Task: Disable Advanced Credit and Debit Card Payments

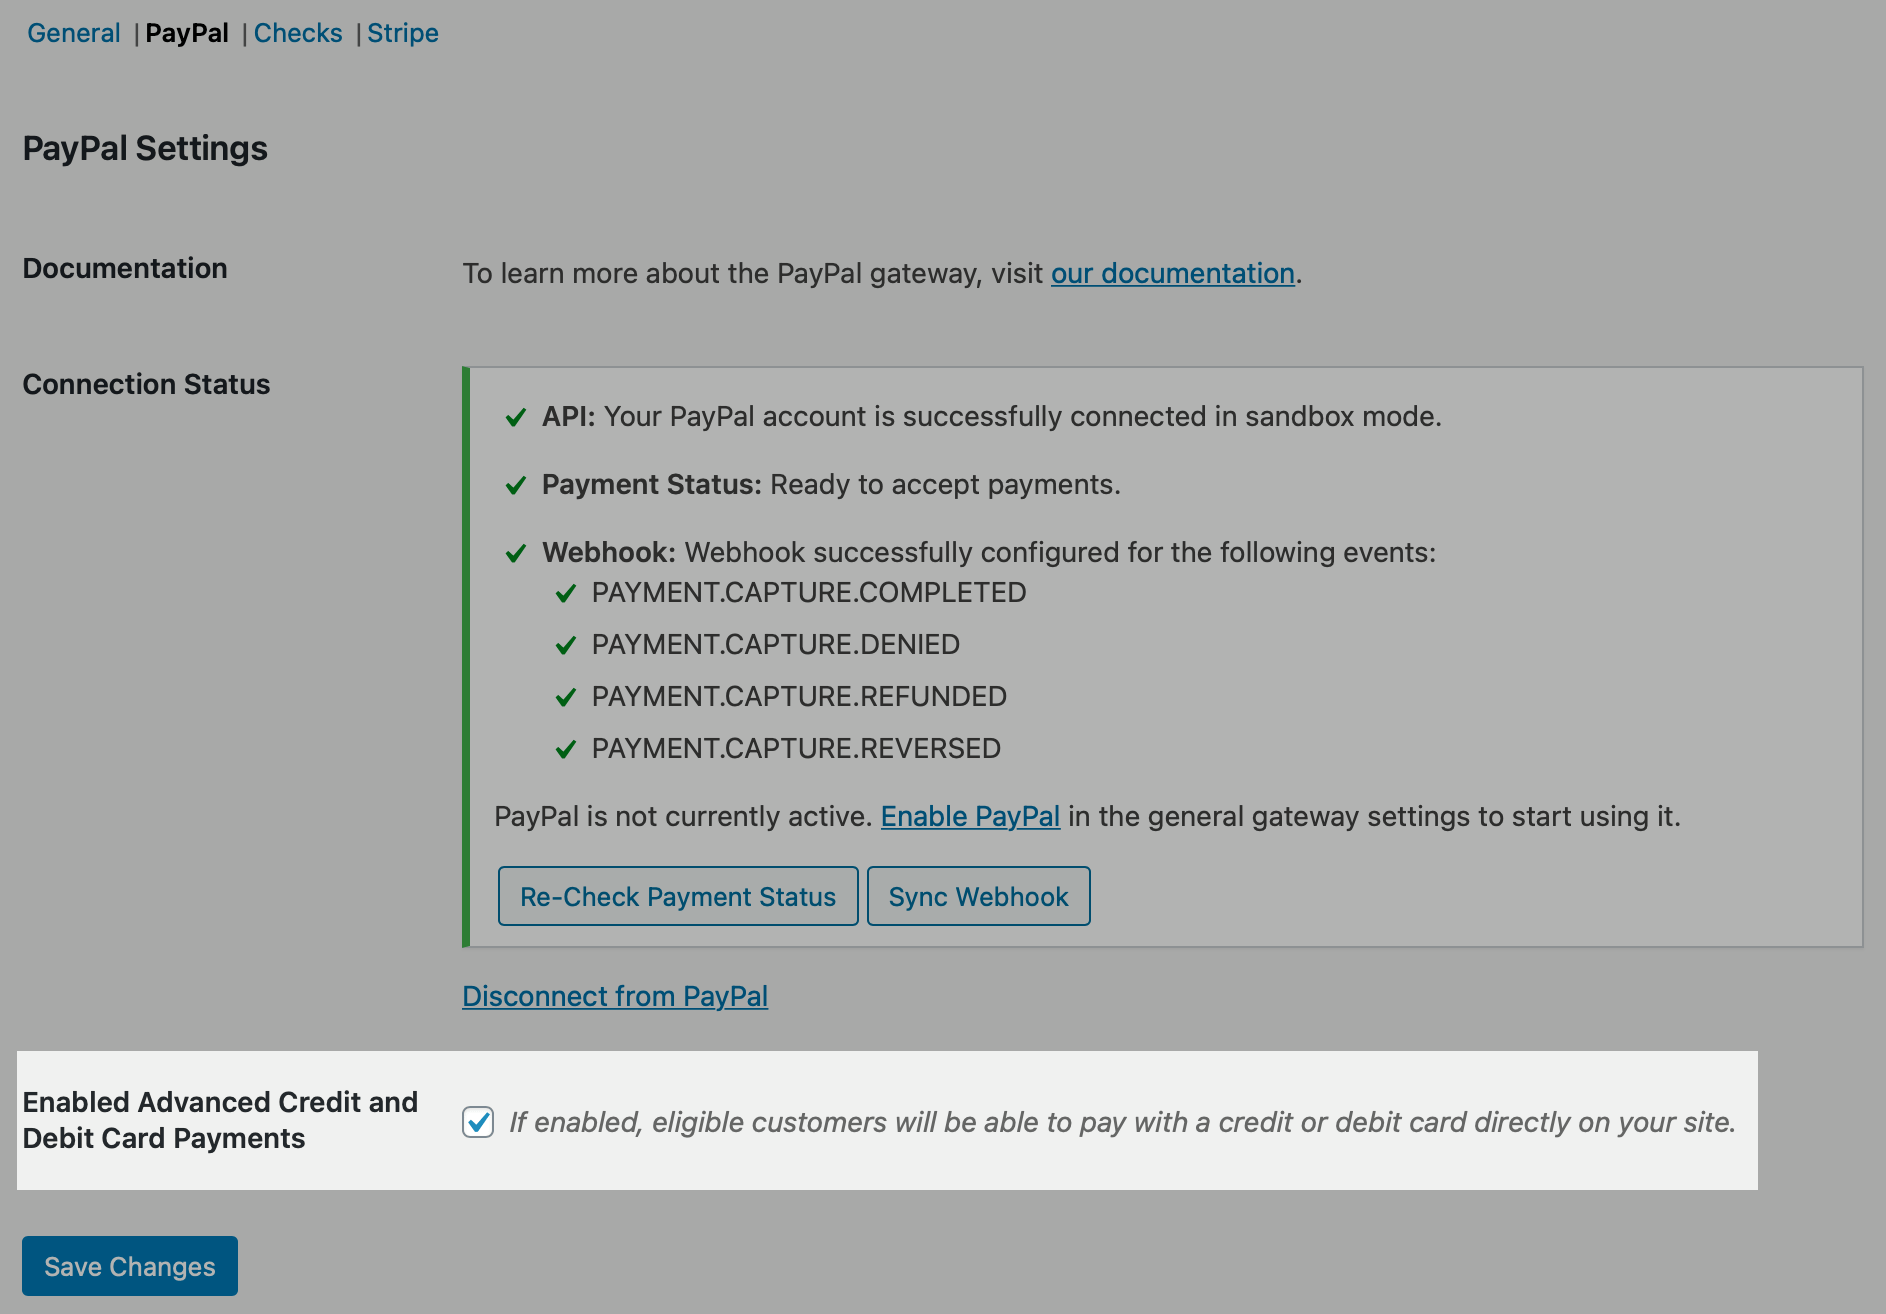Action: (x=477, y=1122)
